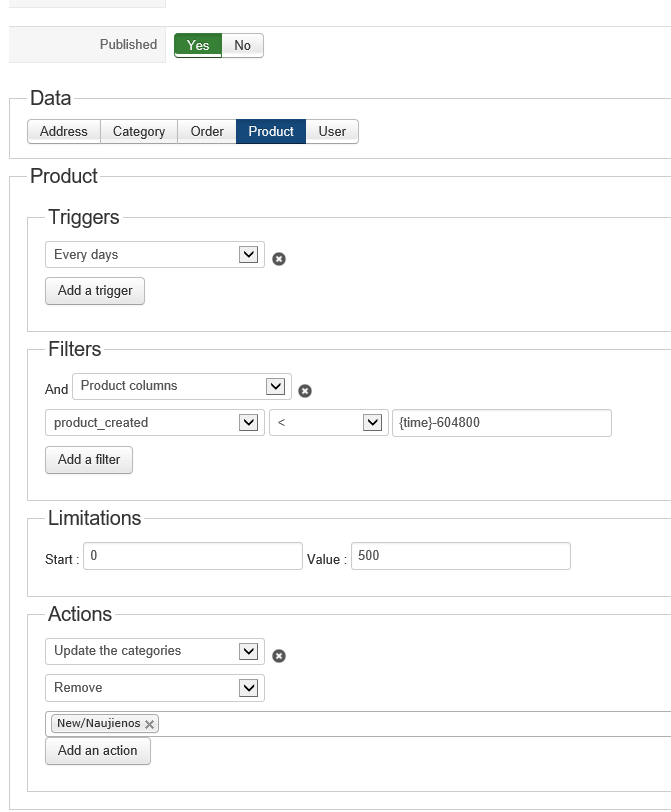Viewport: 671px width, 812px height.
Task: Change the less-than operator dropdown
Action: click(327, 423)
